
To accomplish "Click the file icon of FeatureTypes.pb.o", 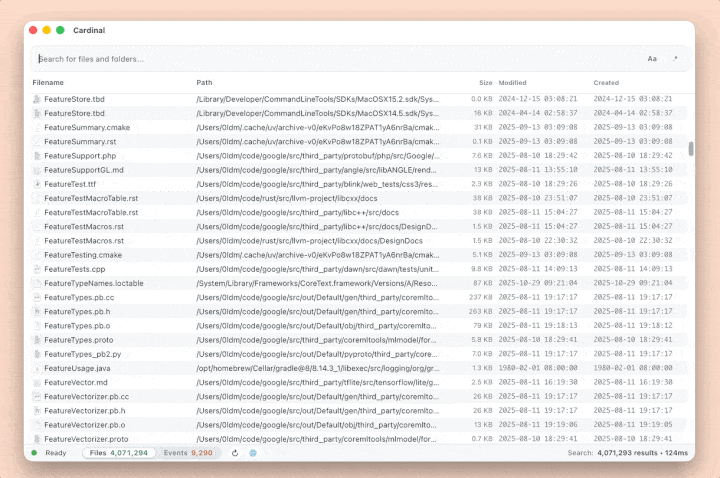I will tap(37, 326).
